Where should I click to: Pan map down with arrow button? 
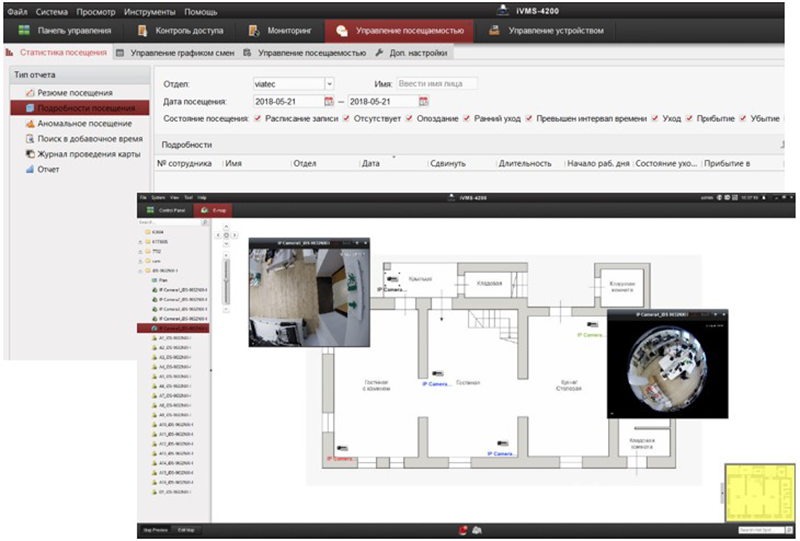pos(227,243)
